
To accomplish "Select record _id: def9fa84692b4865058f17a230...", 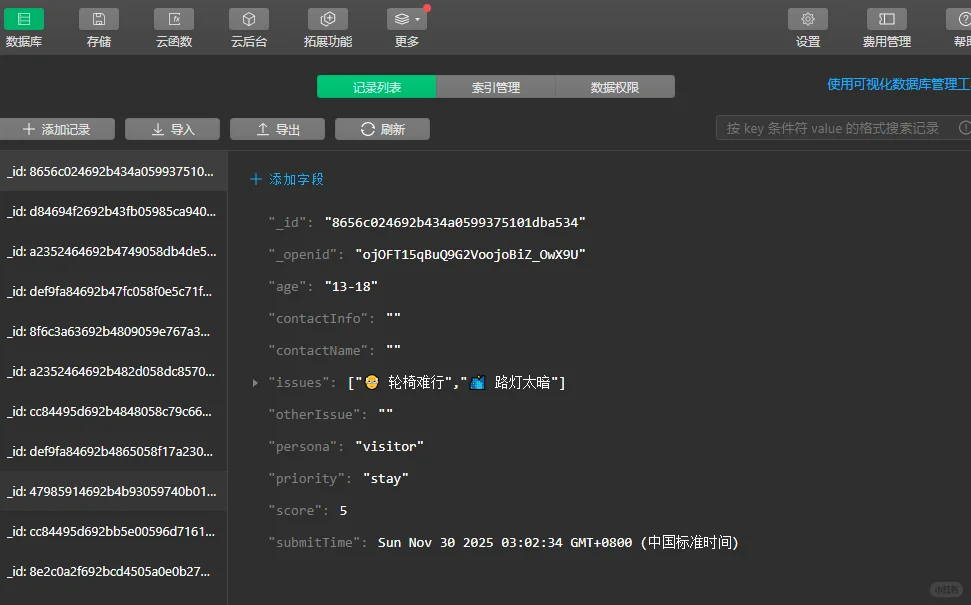I will pyautogui.click(x=113, y=451).
